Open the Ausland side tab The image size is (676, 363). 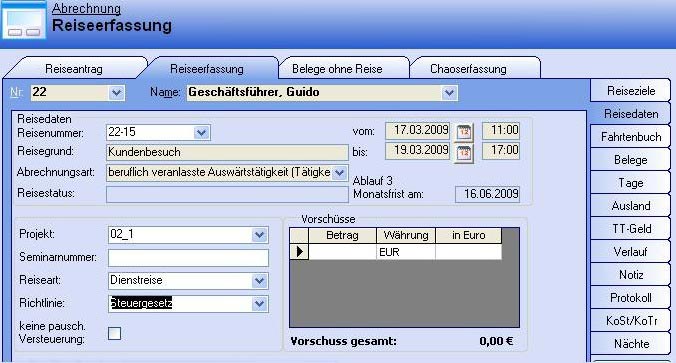coord(631,206)
